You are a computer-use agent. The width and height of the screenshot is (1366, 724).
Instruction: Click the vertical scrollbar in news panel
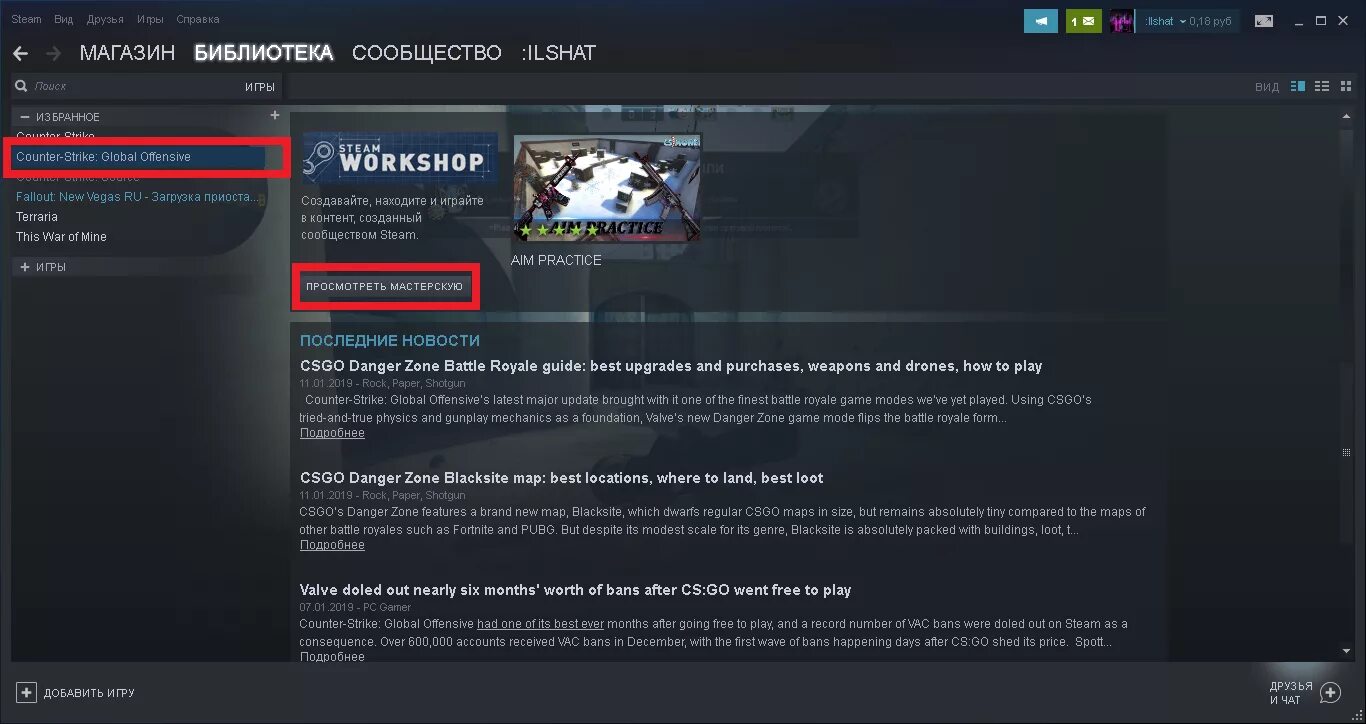click(1347, 453)
